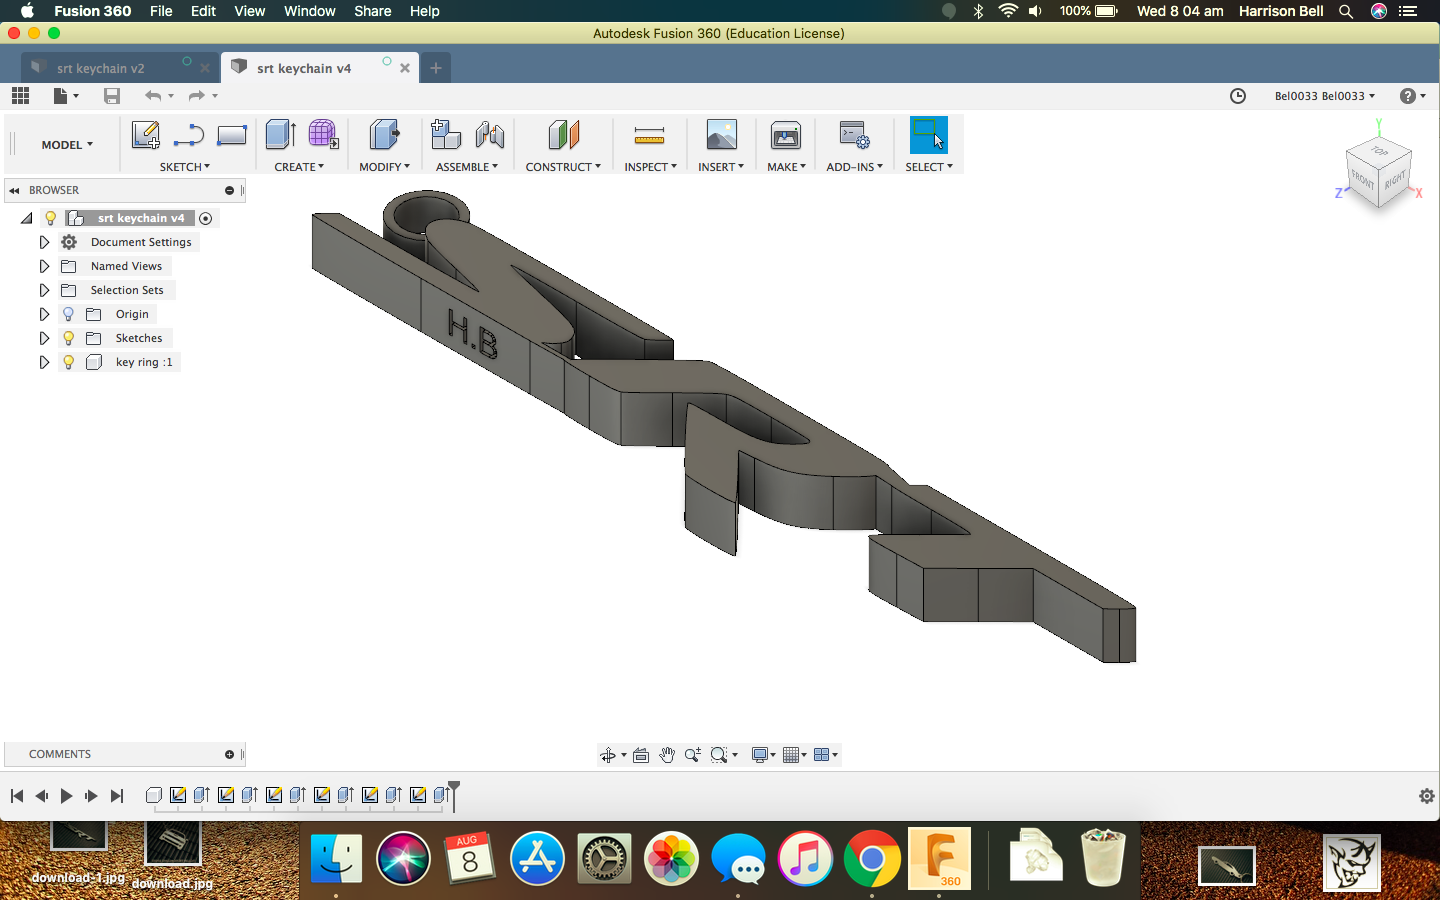Open timeline settings gear icon

point(1427,796)
